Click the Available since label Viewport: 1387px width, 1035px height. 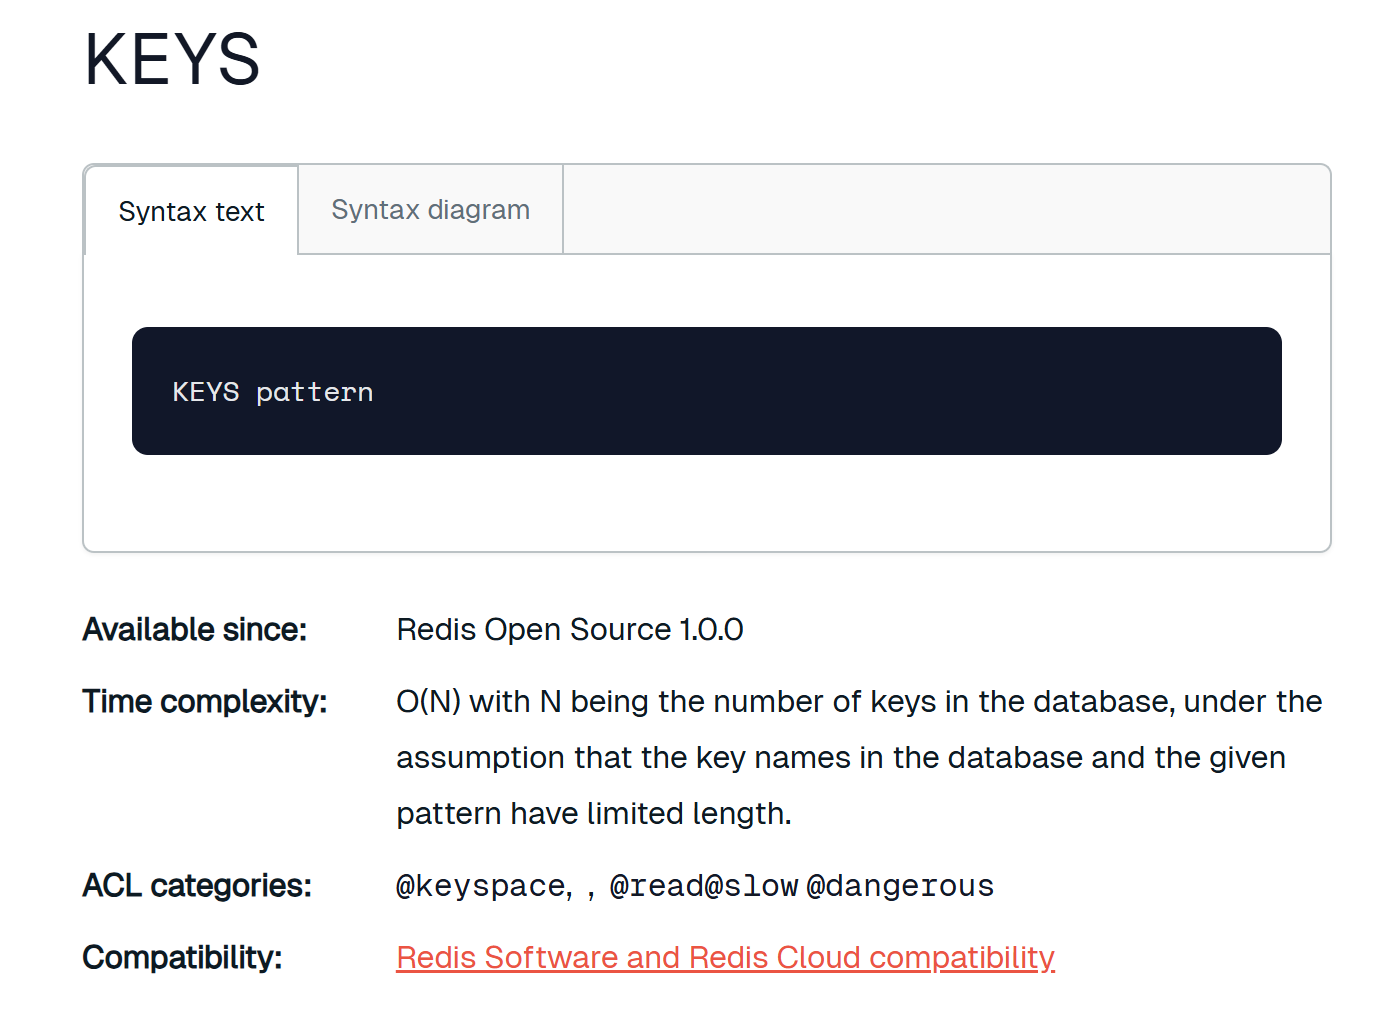coord(195,630)
